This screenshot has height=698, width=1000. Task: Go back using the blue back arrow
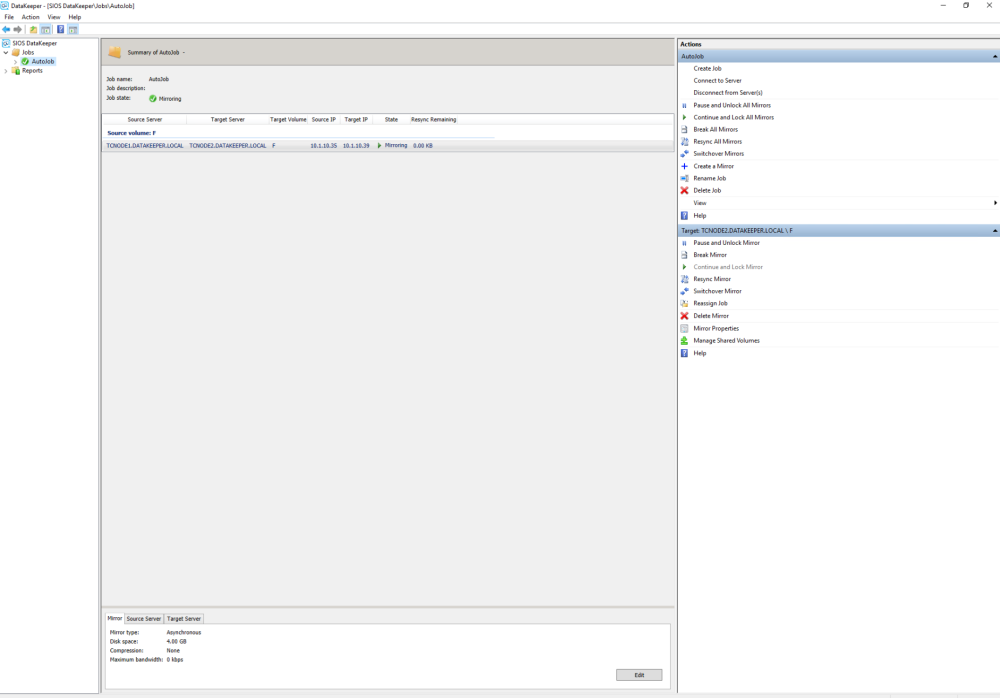(x=6, y=29)
